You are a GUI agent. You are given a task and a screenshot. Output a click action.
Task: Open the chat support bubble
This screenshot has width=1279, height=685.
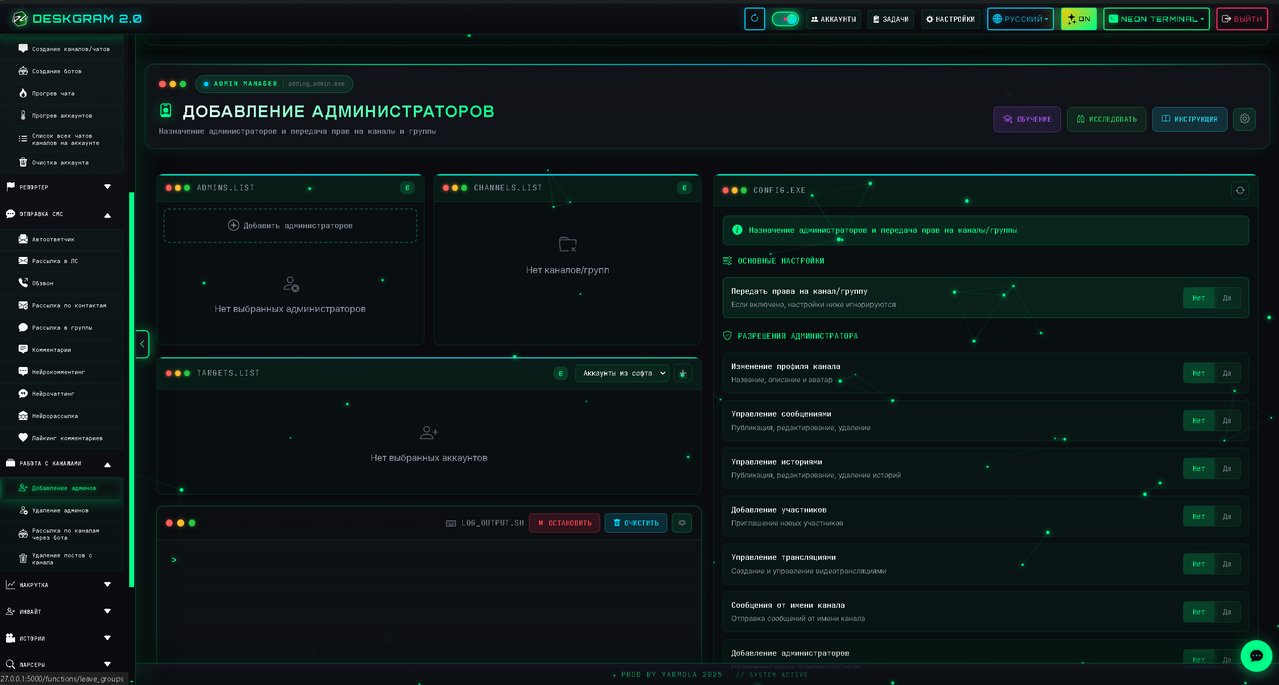click(x=1256, y=656)
